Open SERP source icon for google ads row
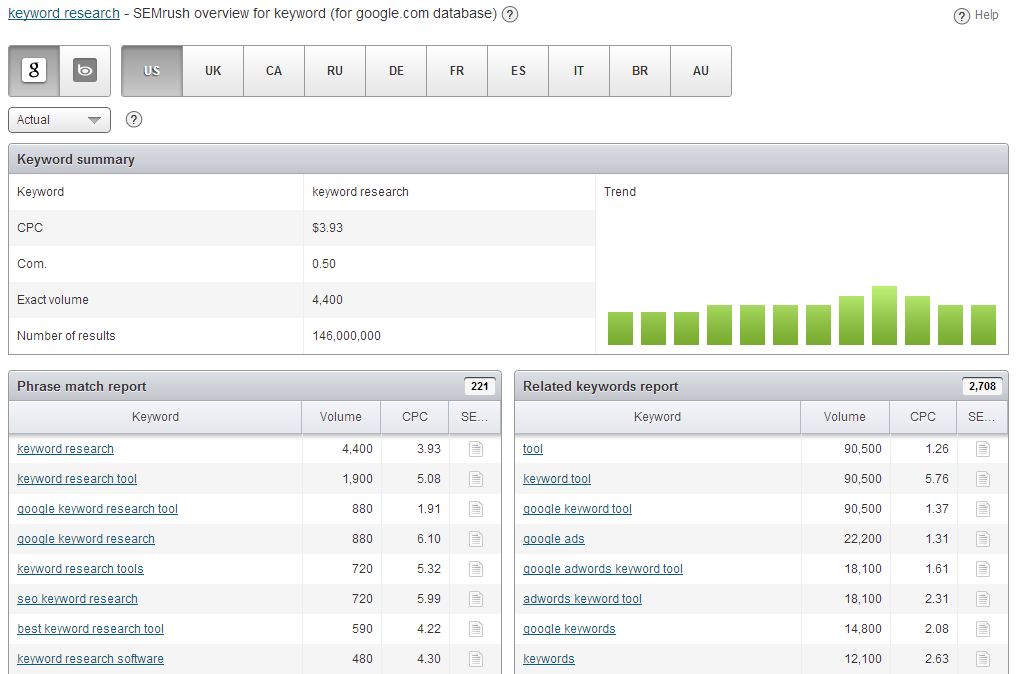This screenshot has width=1019, height=674. [x=983, y=539]
